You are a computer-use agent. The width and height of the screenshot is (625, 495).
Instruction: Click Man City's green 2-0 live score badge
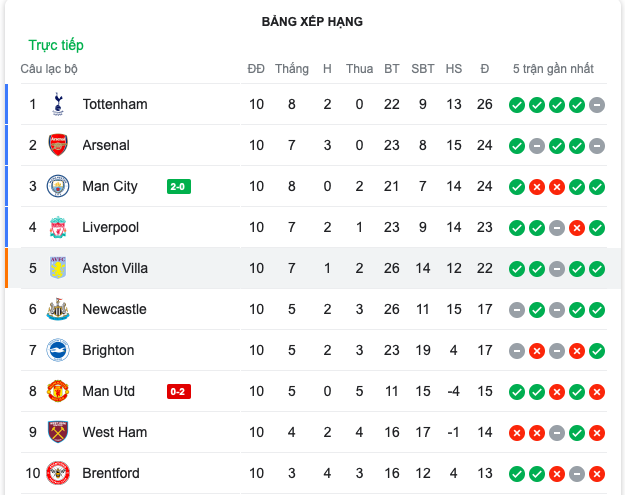(179, 187)
